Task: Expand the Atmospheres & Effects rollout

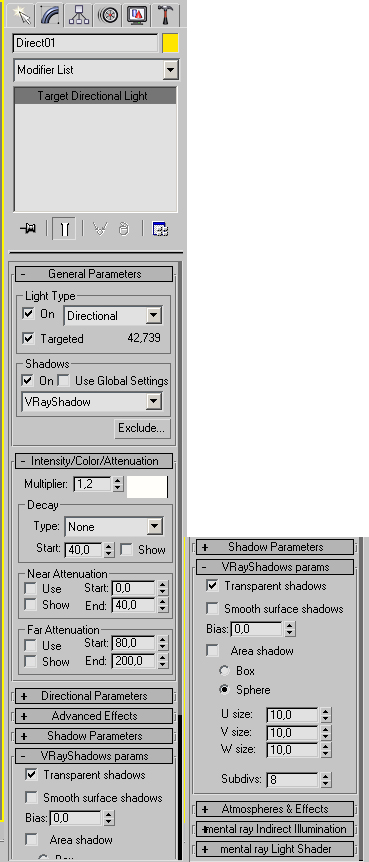Action: pos(275,809)
